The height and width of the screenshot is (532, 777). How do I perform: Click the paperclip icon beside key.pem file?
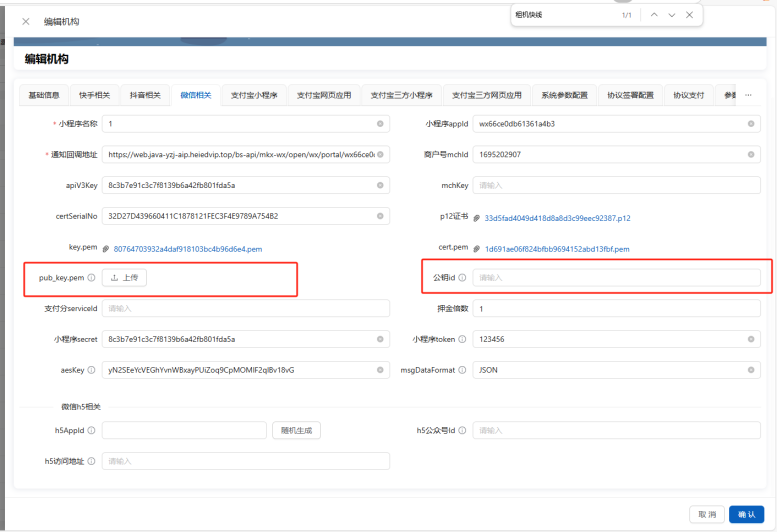point(106,249)
